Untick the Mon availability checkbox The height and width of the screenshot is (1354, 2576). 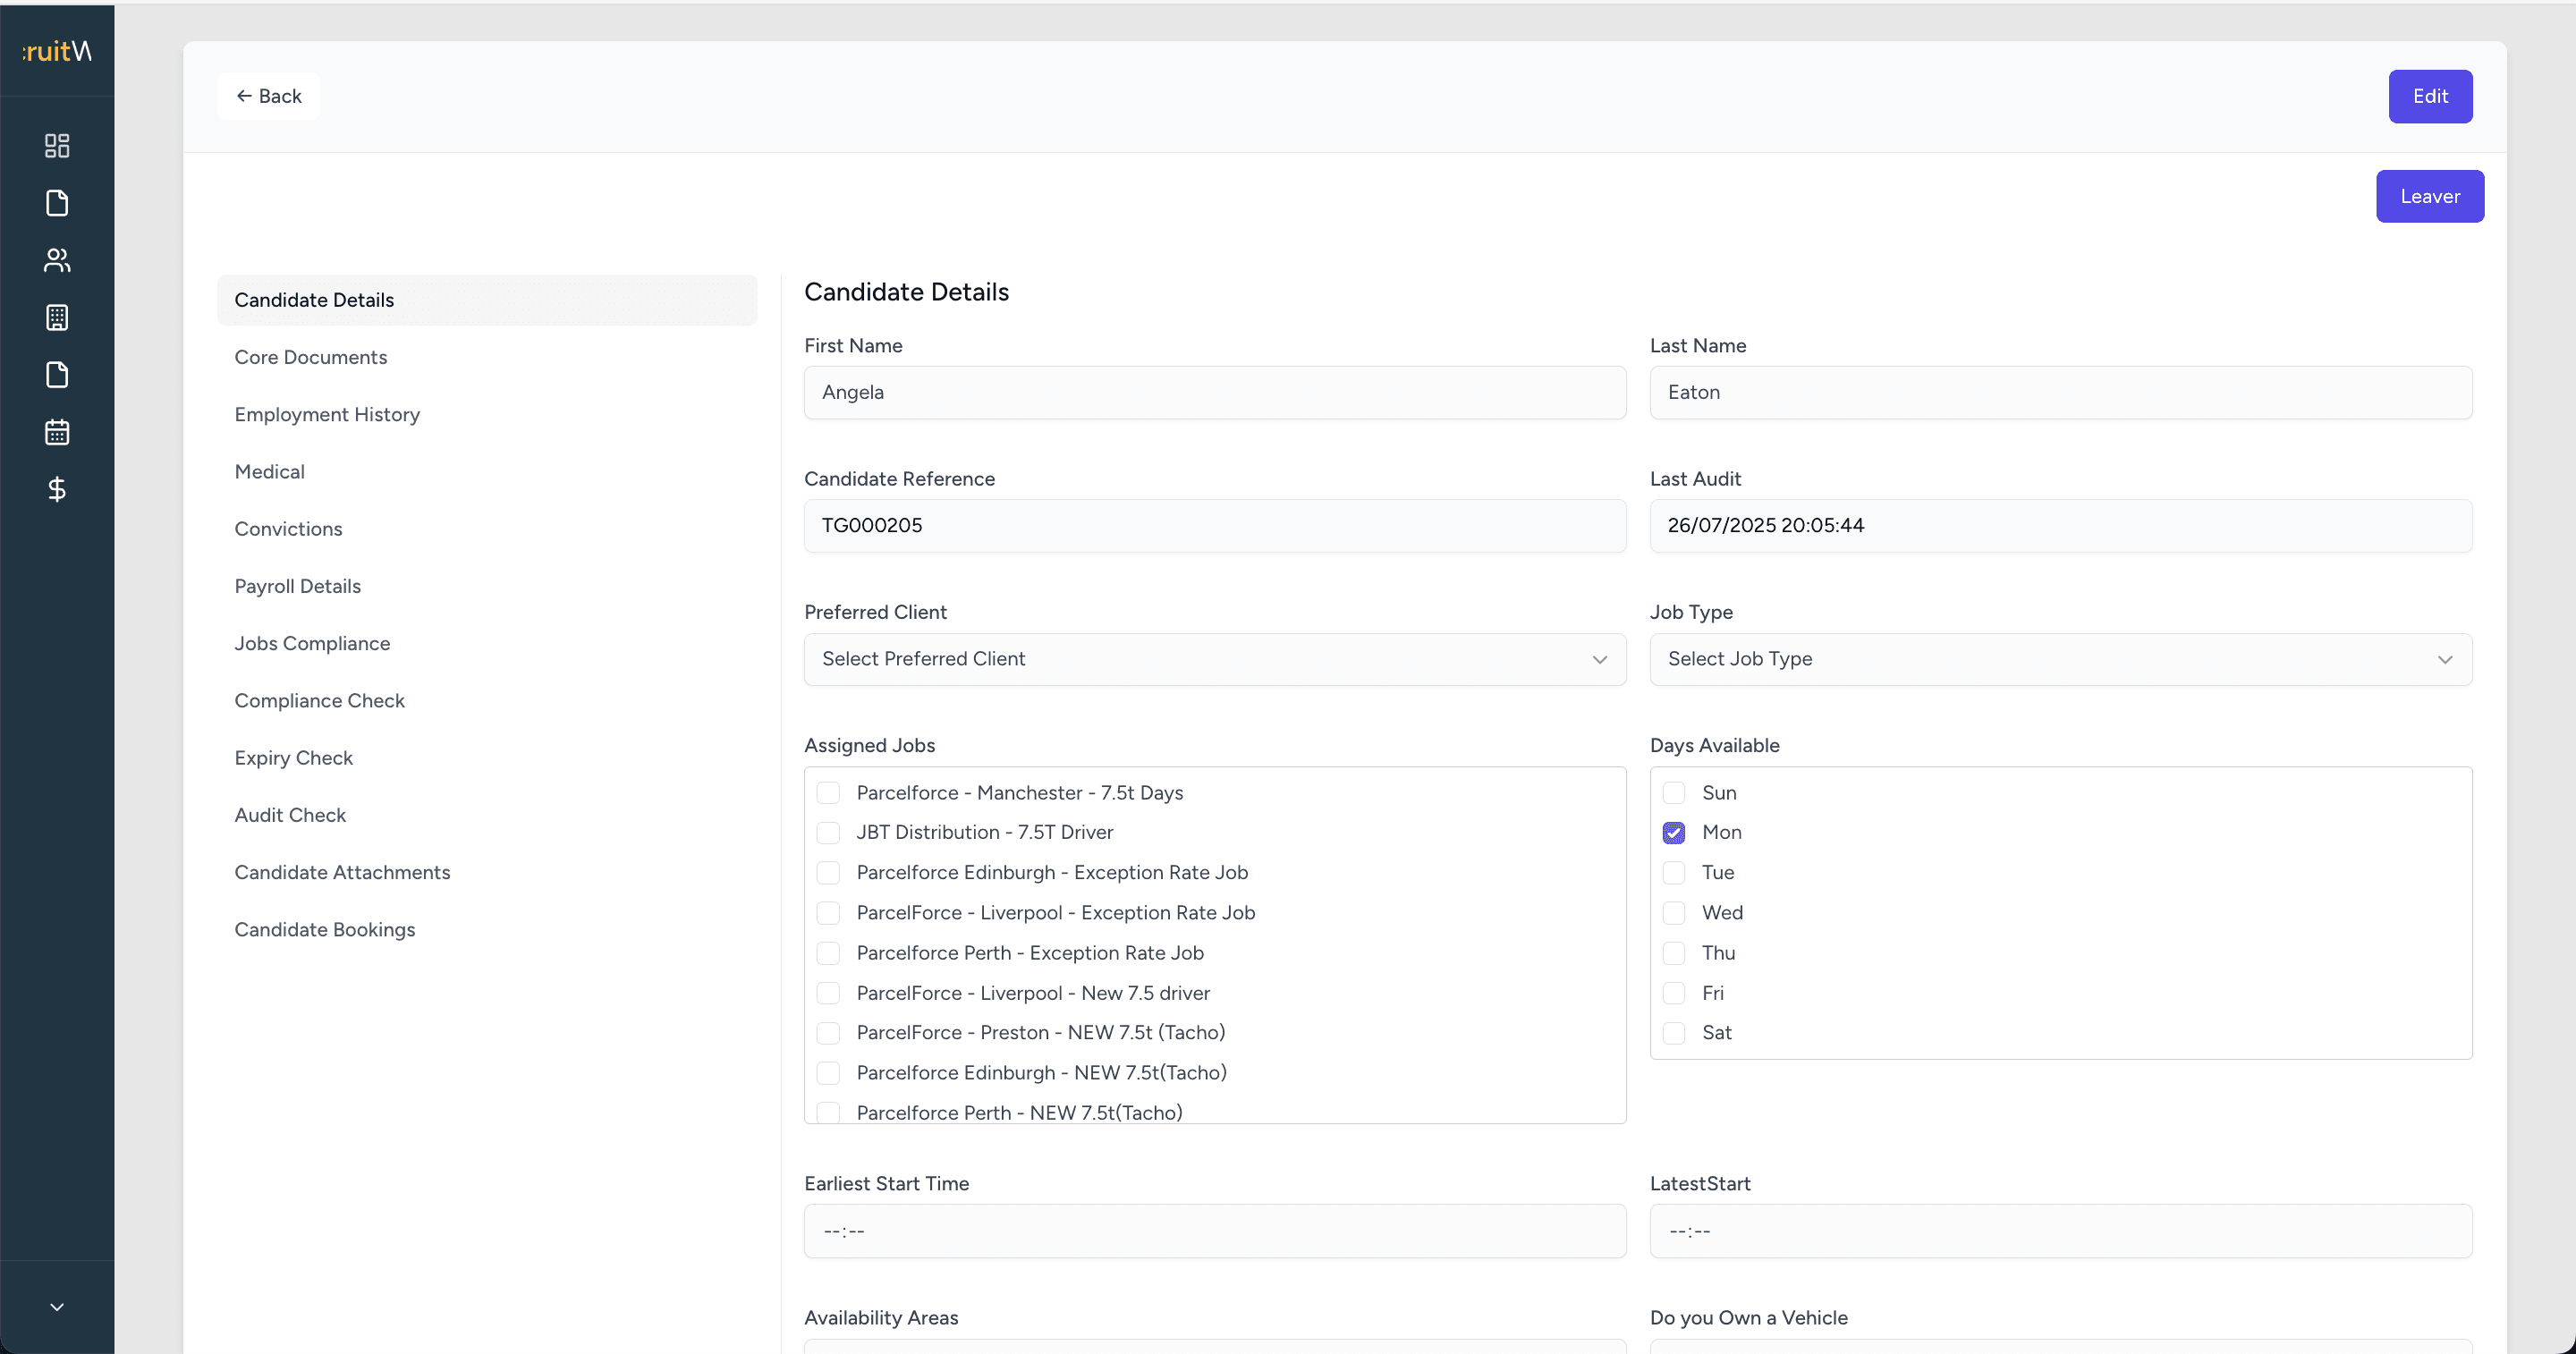(x=1674, y=833)
